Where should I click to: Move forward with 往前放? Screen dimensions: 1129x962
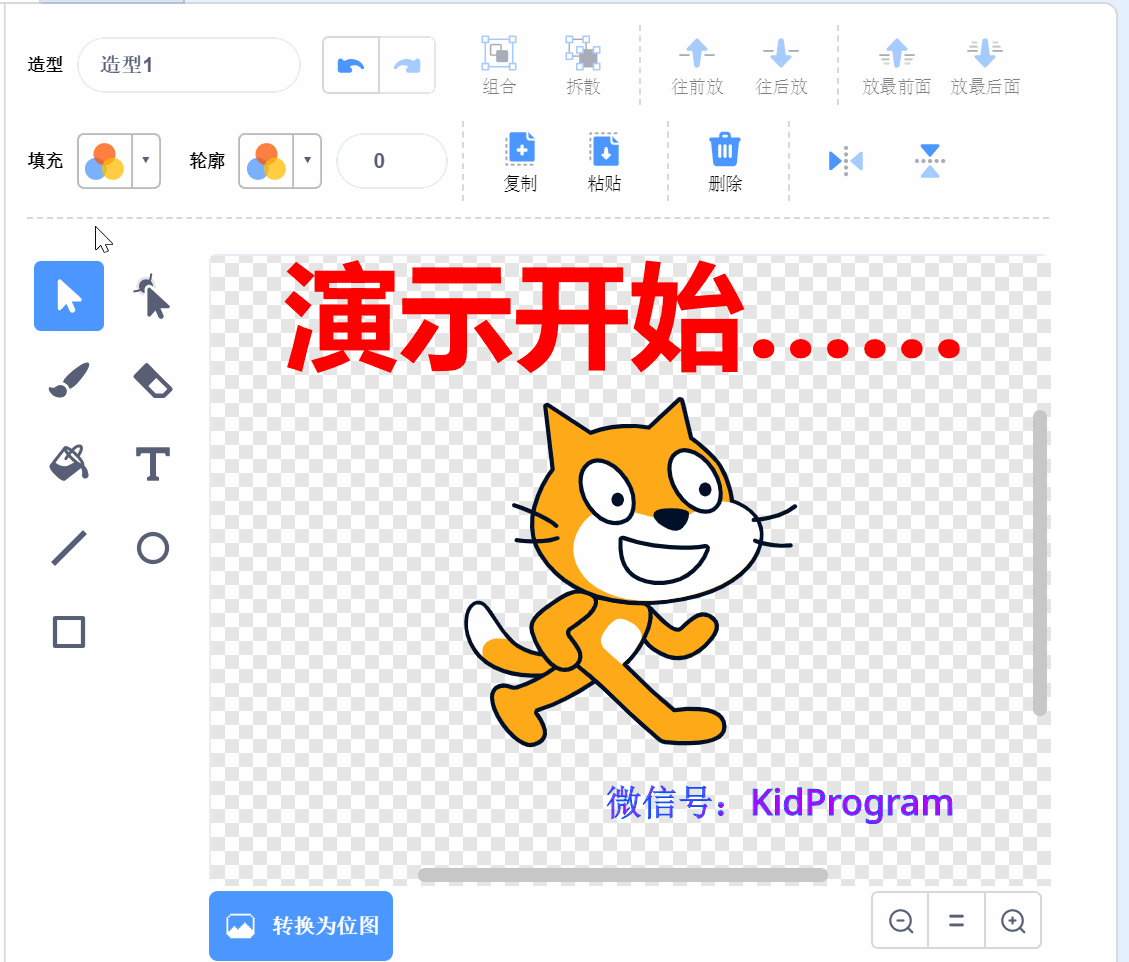[x=697, y=66]
